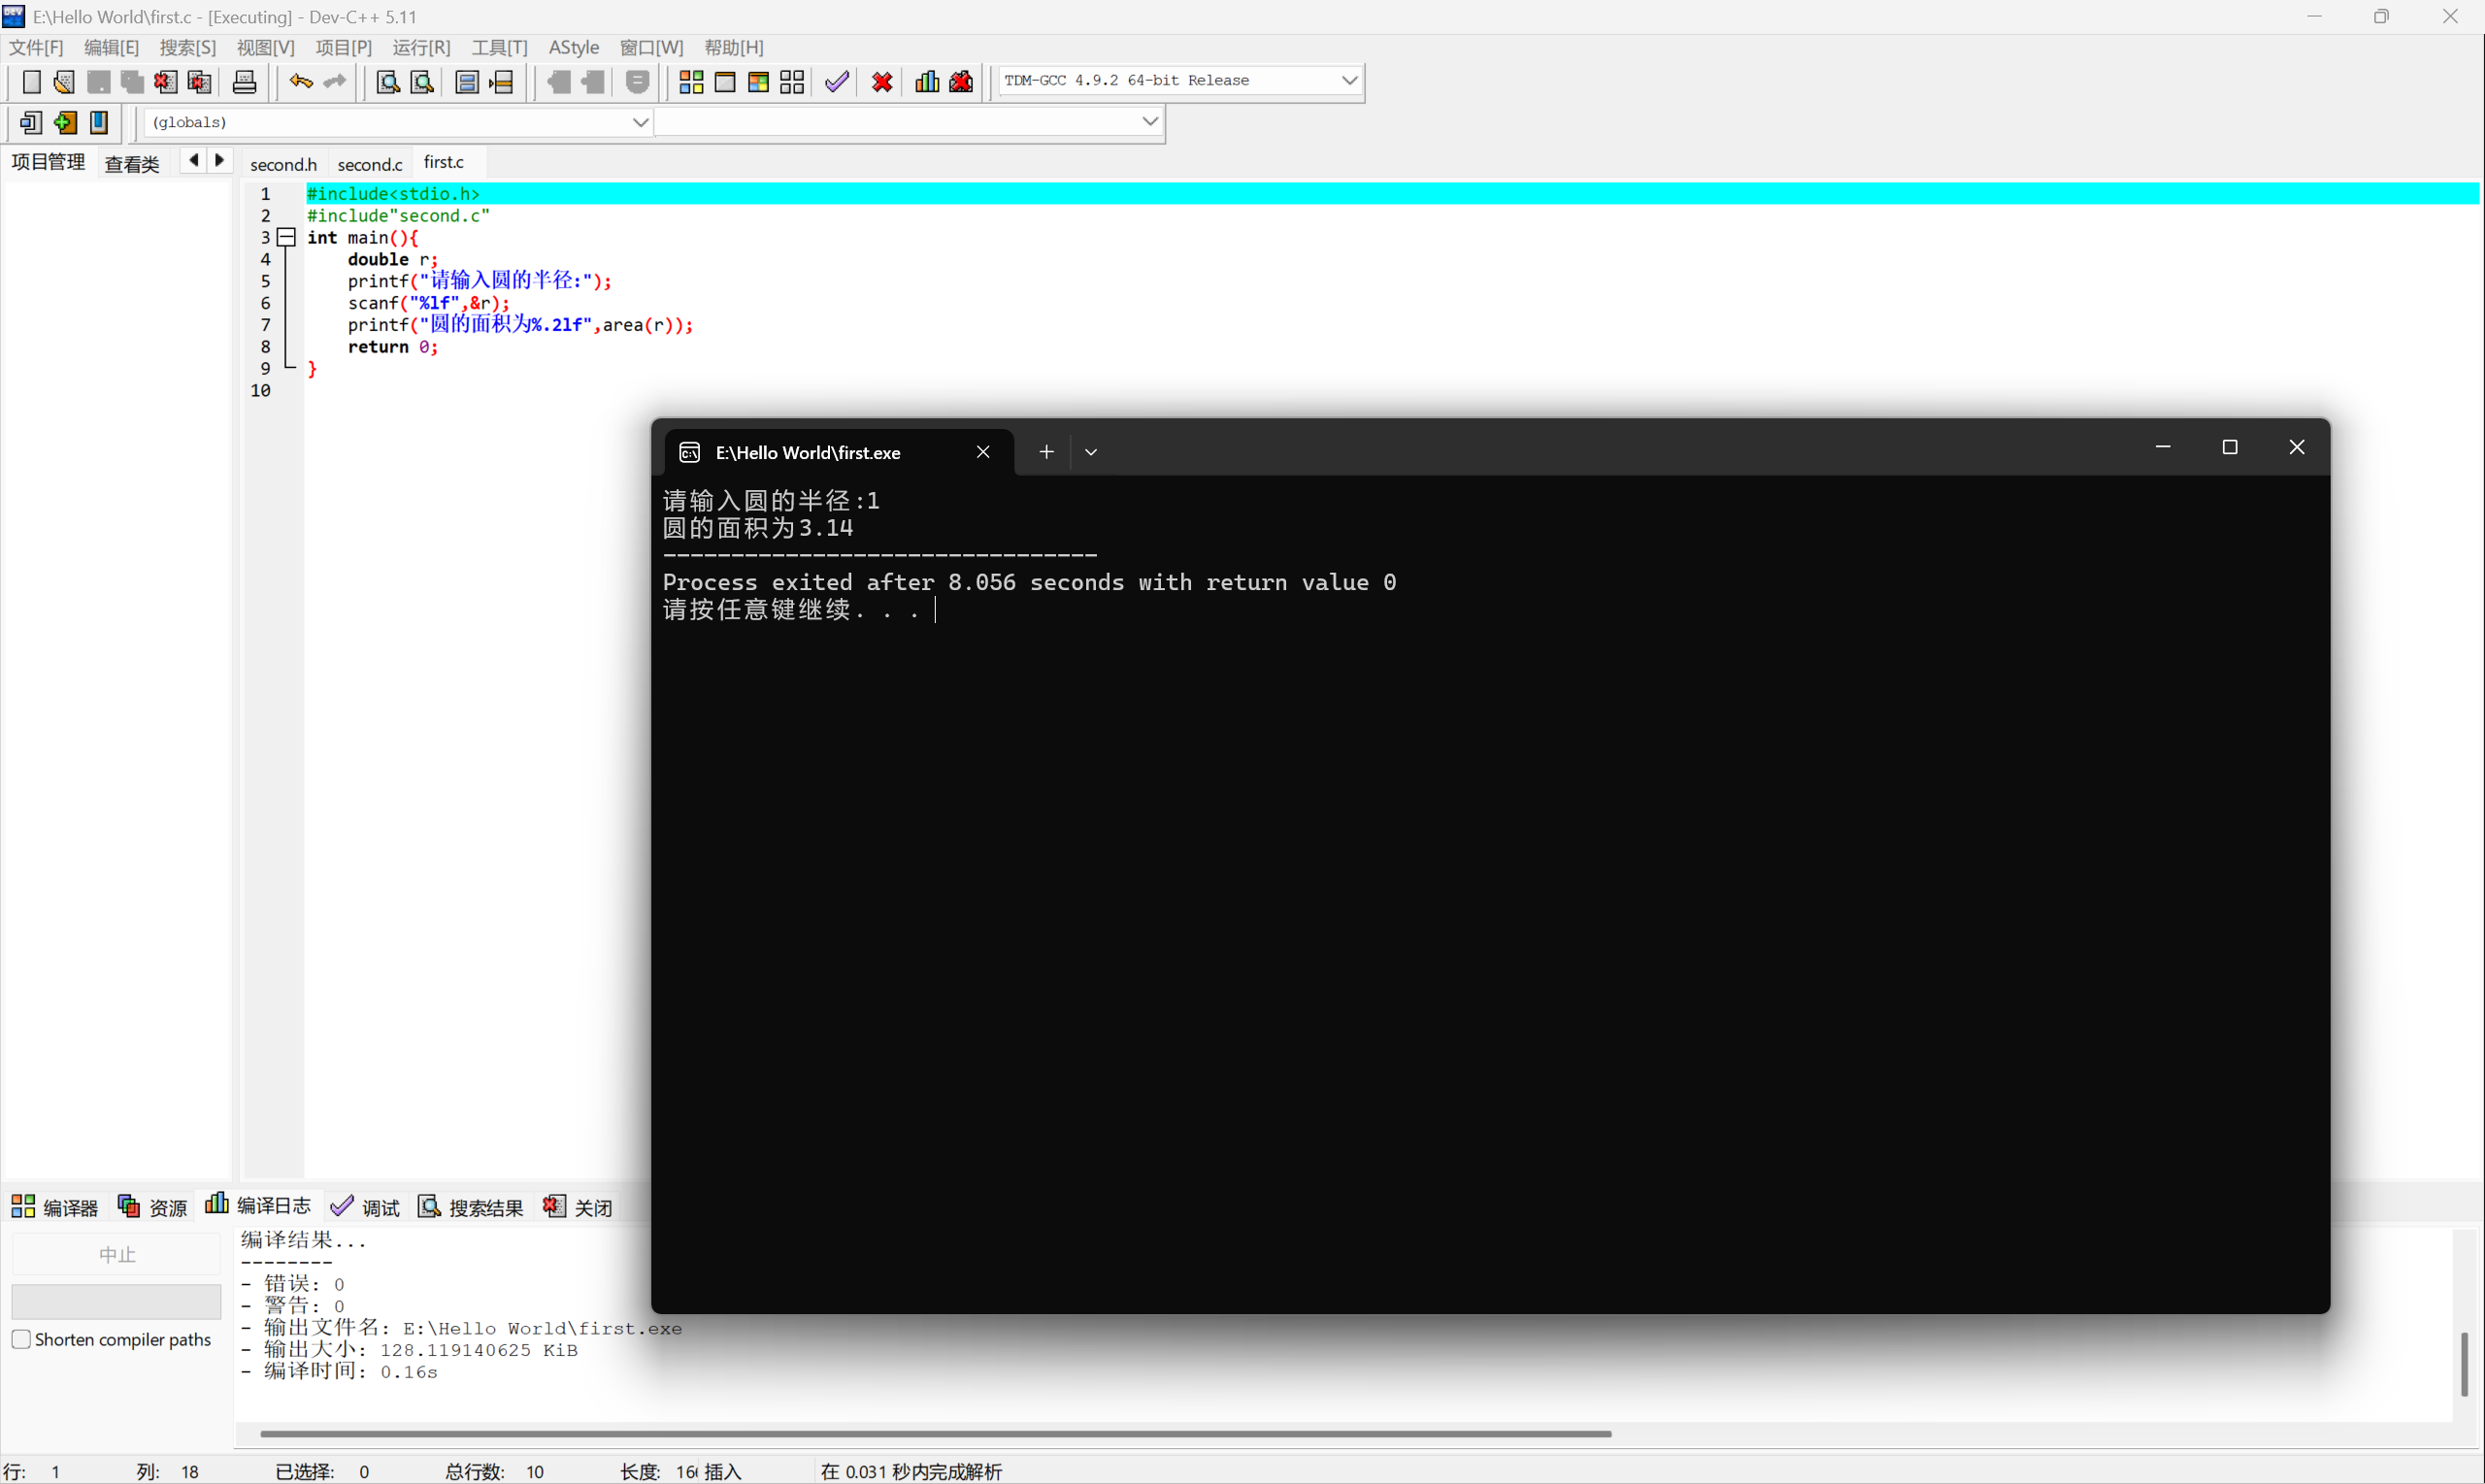Collapse the main function code fold
The image size is (2485, 1484).
click(x=286, y=237)
